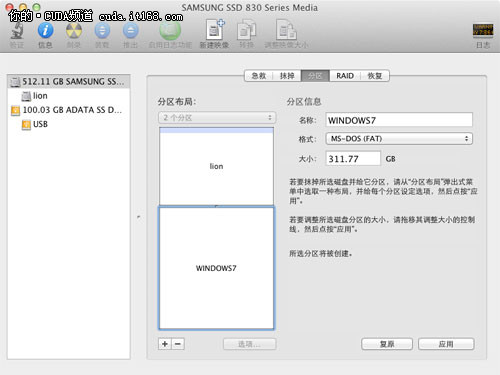Switch to the Restore (恢复) tab

375,76
